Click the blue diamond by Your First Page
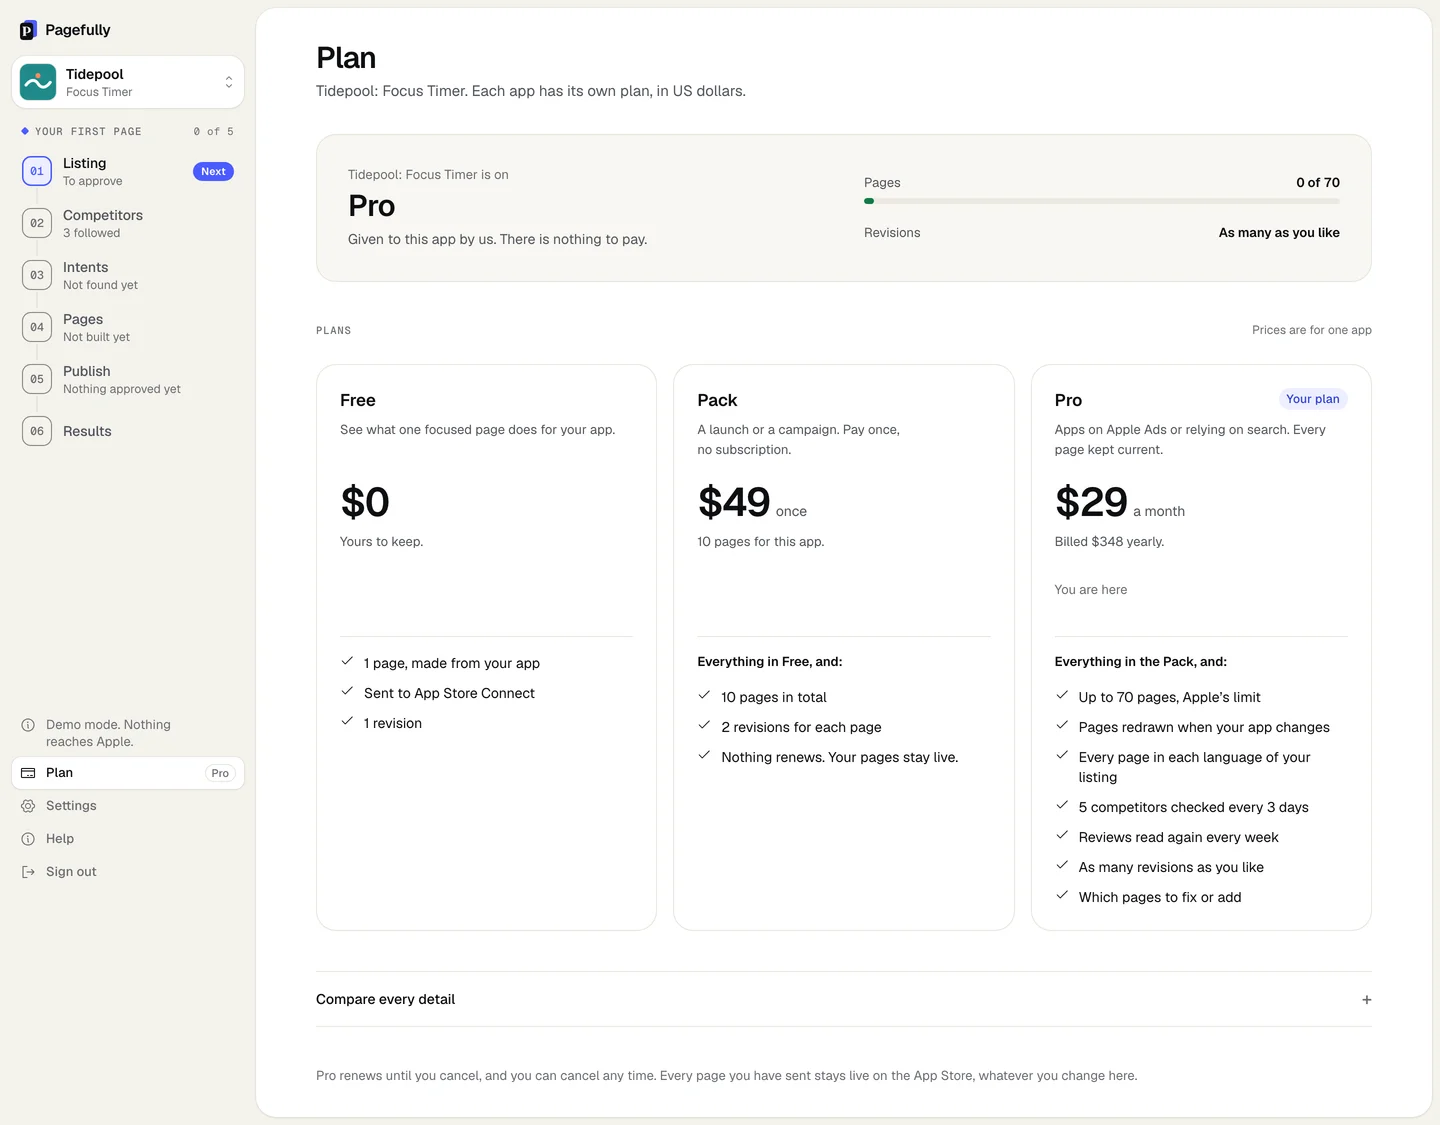The width and height of the screenshot is (1440, 1125). coord(25,131)
